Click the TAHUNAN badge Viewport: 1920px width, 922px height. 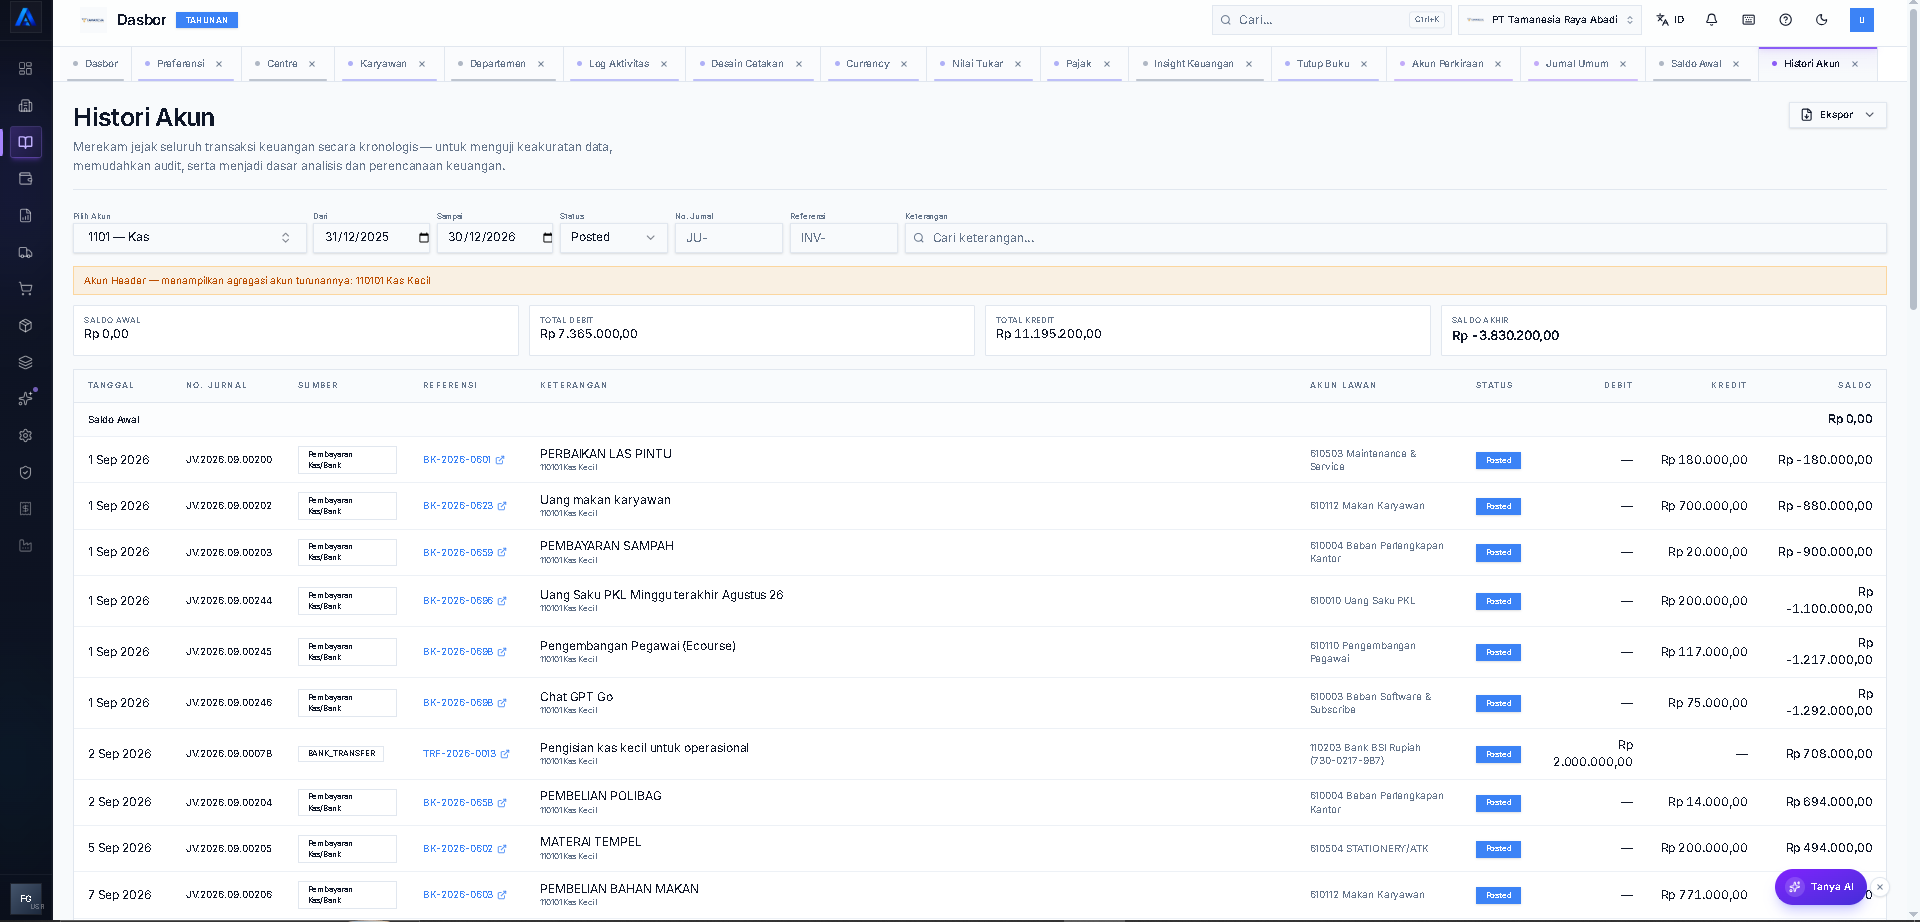click(207, 20)
